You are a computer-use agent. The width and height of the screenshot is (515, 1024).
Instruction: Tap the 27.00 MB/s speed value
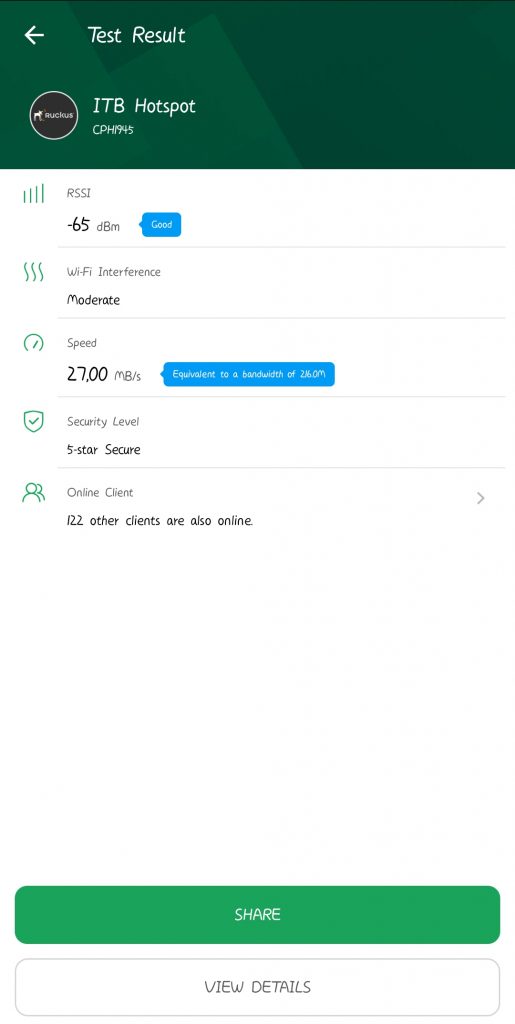pyautogui.click(x=104, y=374)
